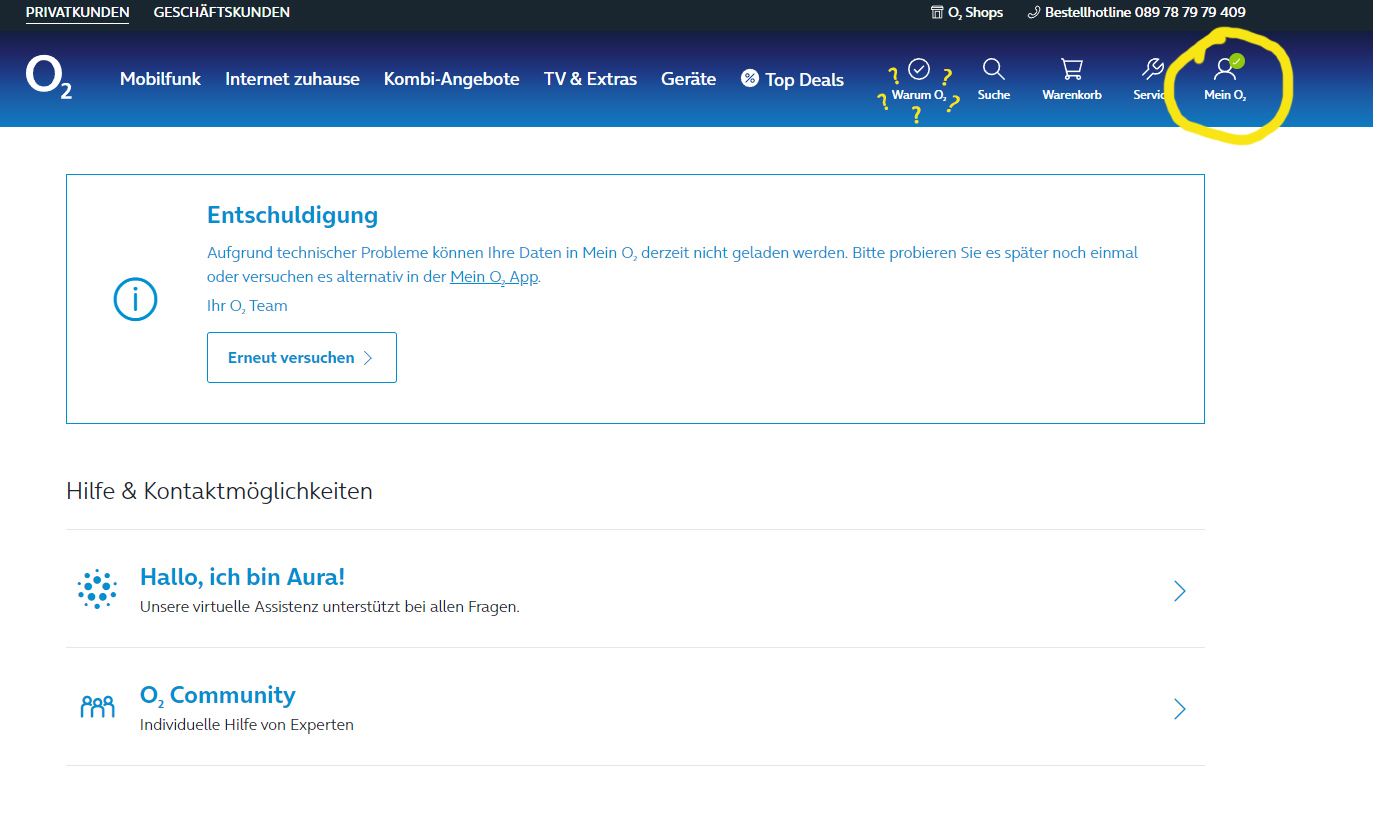This screenshot has height=815, width=1373.
Task: Open the Mobilfunk menu
Action: (x=160, y=79)
